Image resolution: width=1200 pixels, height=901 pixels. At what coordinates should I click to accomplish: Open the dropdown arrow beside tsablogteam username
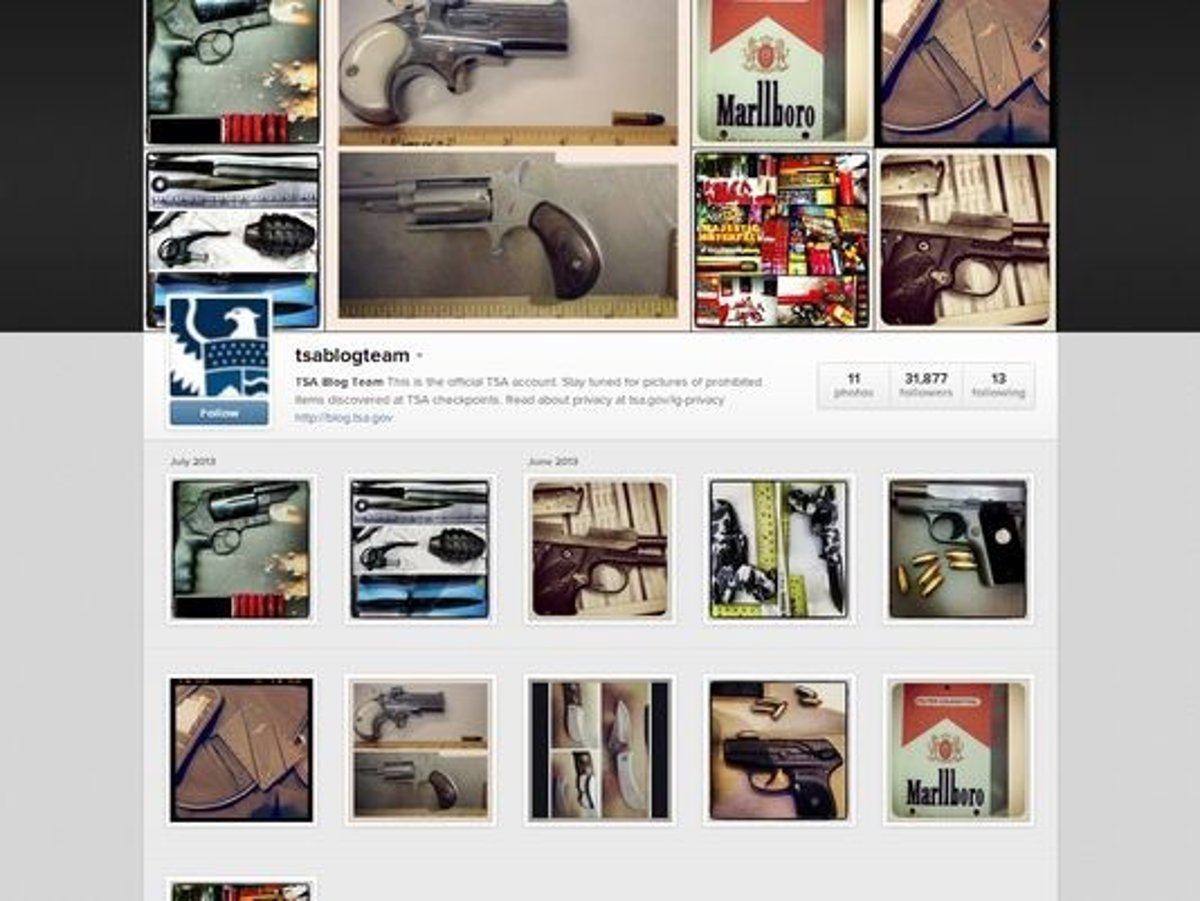point(420,356)
